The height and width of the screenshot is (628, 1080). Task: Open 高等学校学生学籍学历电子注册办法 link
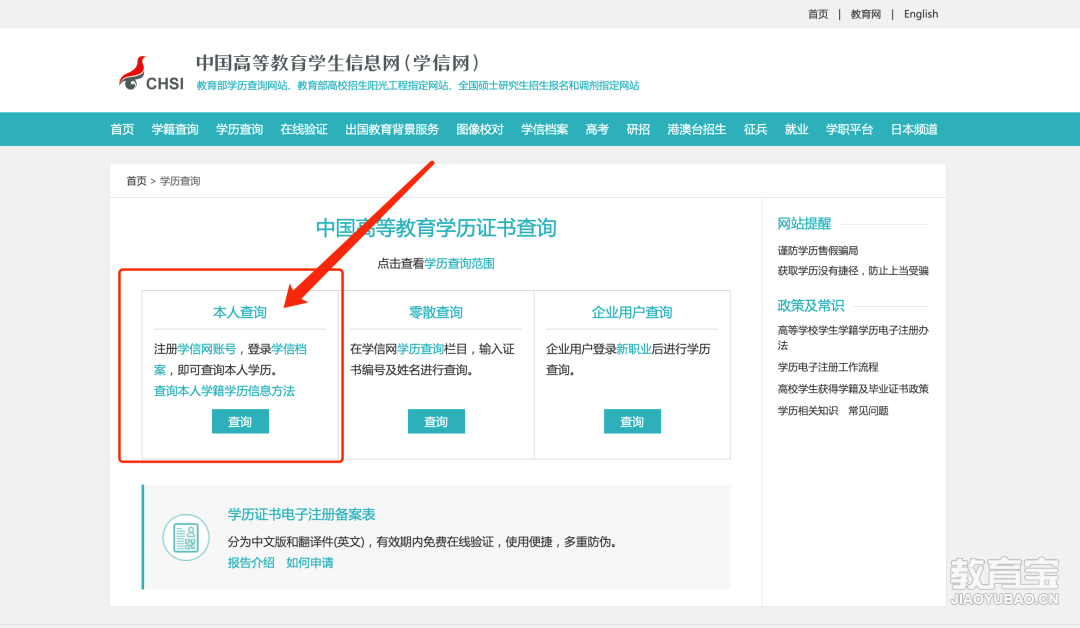point(853,337)
